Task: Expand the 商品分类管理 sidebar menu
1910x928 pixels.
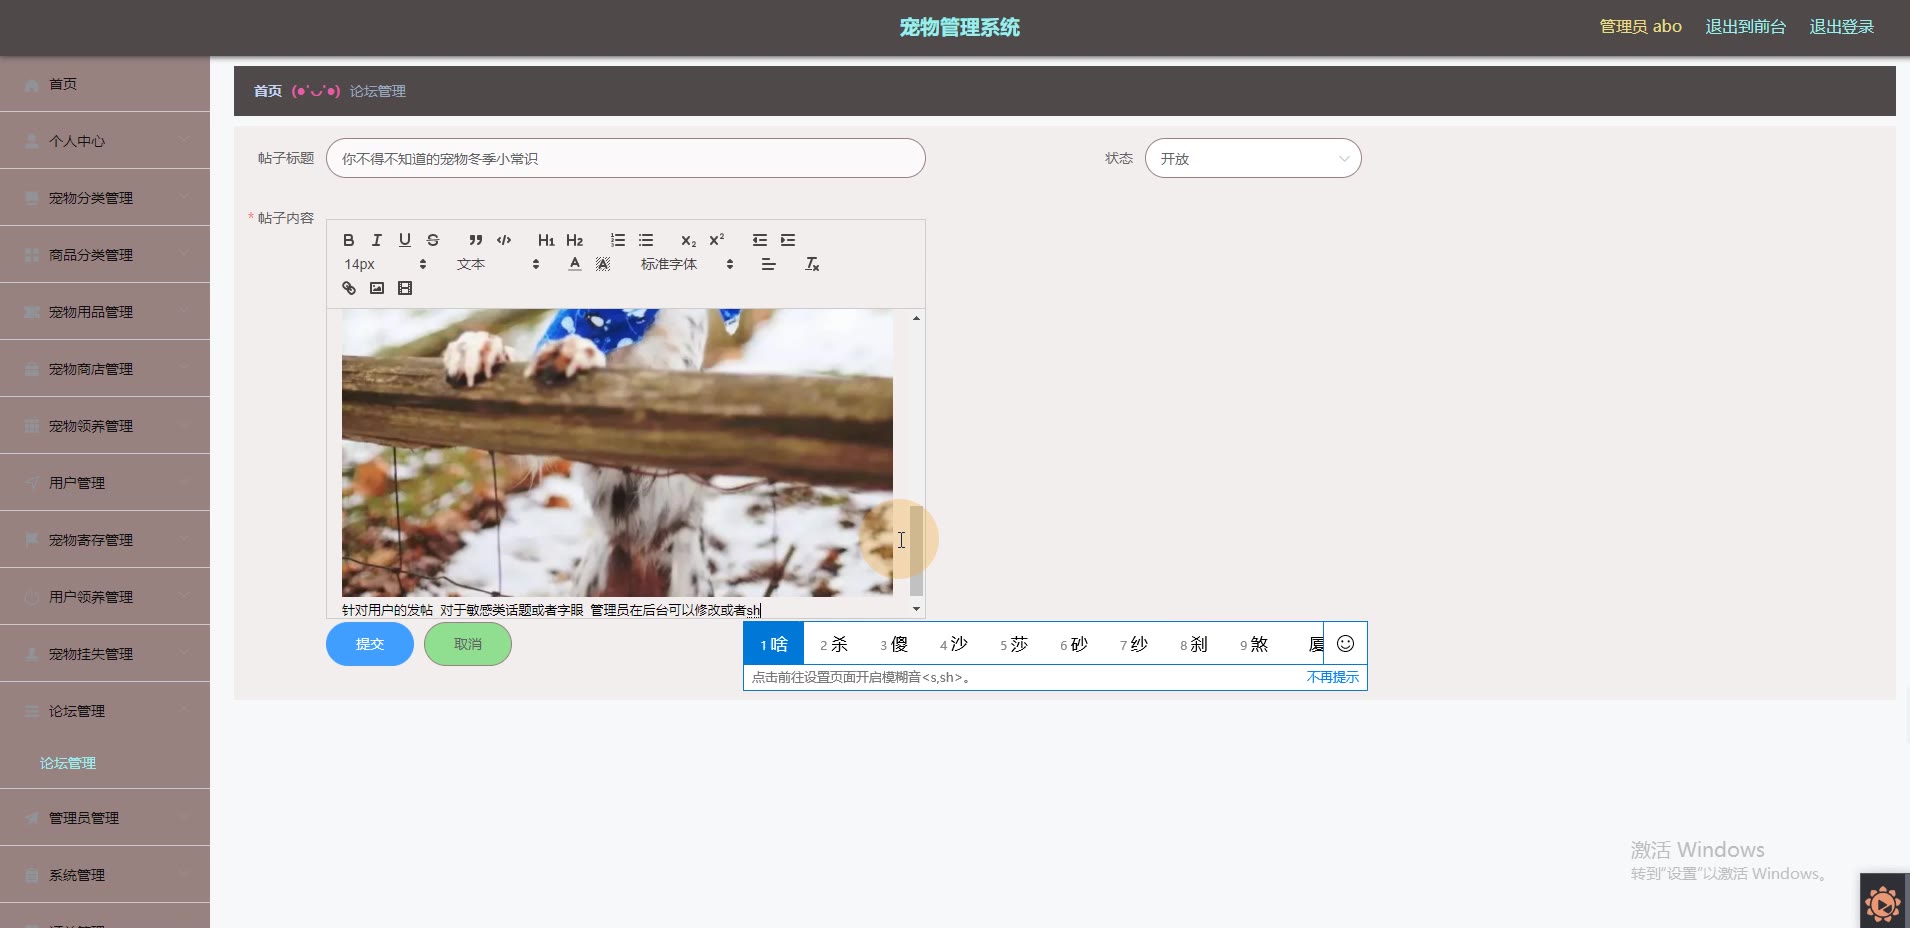Action: tap(105, 255)
